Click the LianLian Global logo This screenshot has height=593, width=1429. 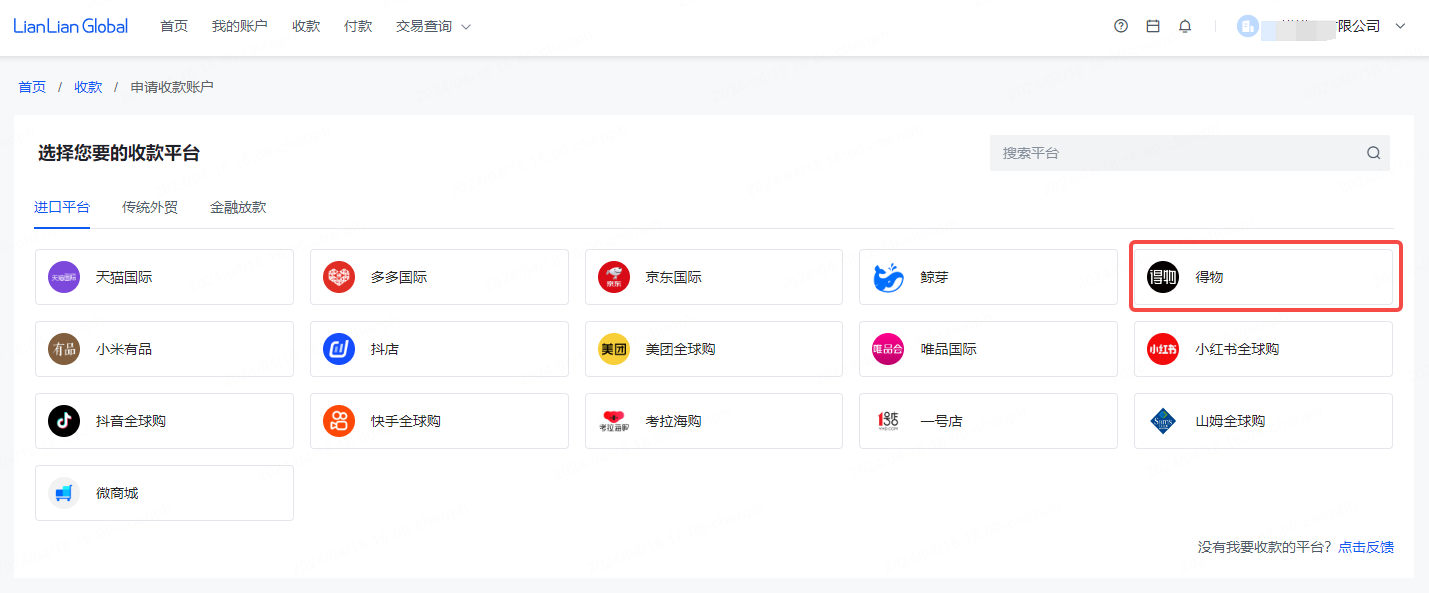pyautogui.click(x=71, y=26)
